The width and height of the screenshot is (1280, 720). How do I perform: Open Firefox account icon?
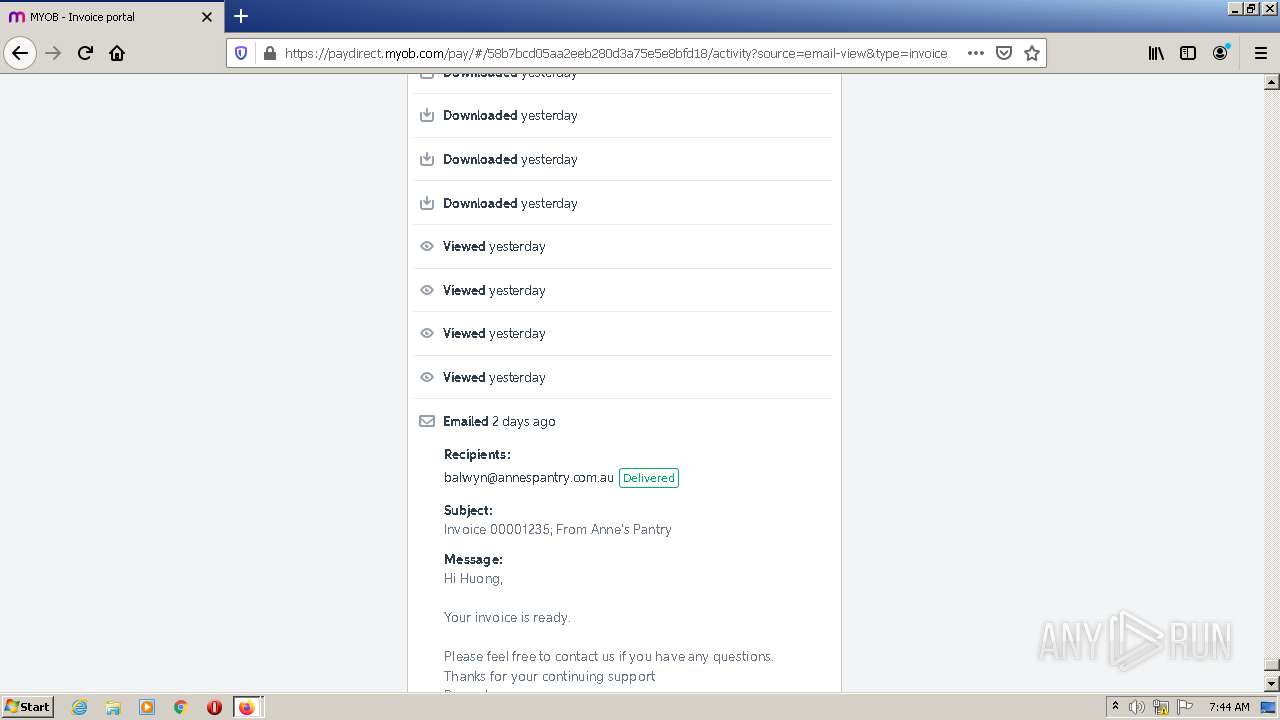1220,53
